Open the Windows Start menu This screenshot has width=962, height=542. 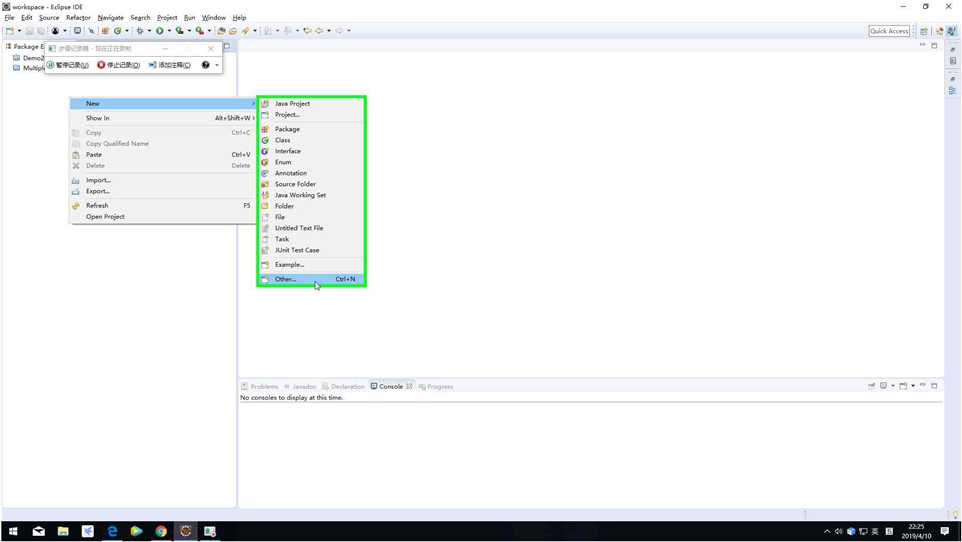13,531
